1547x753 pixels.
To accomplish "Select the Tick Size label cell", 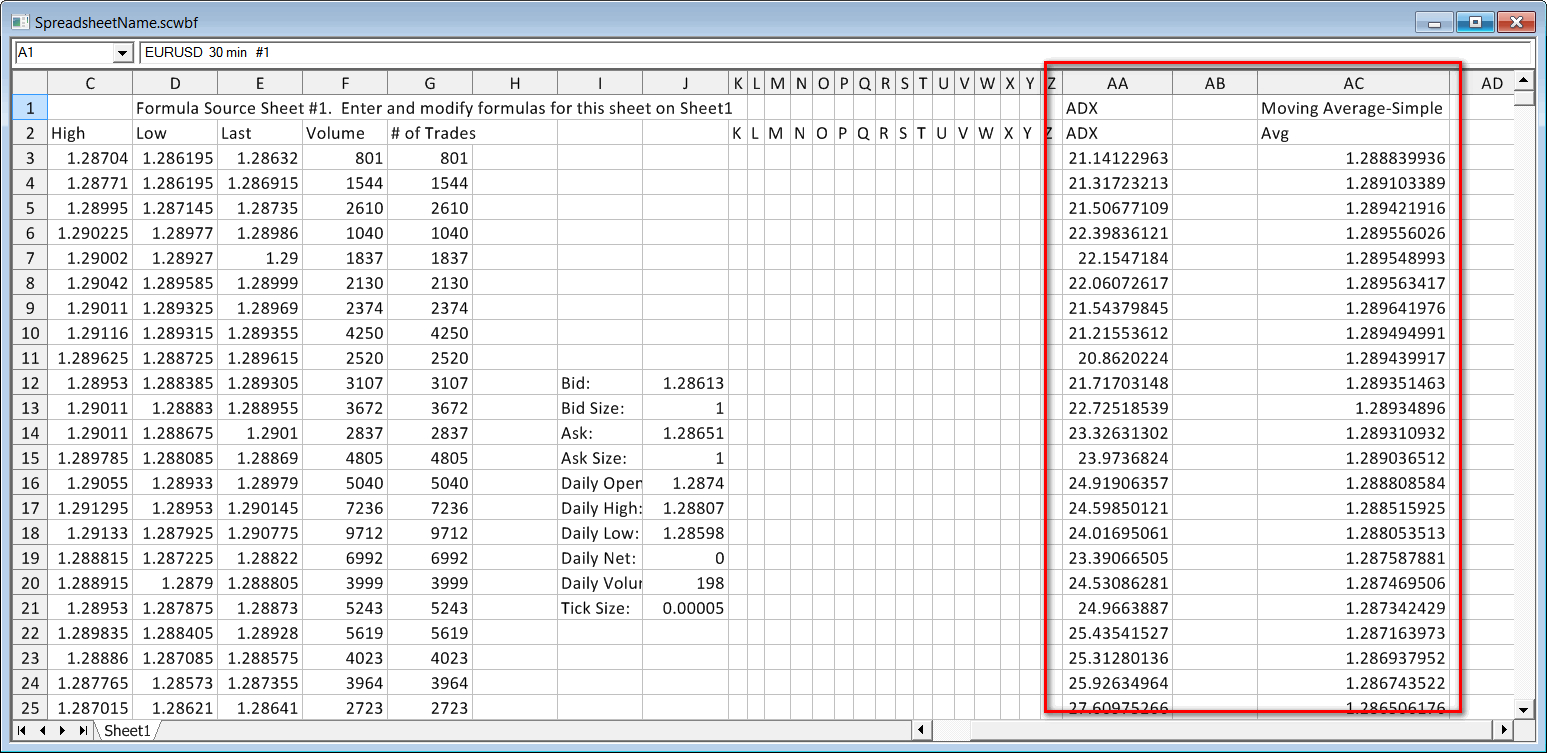I will pyautogui.click(x=600, y=608).
